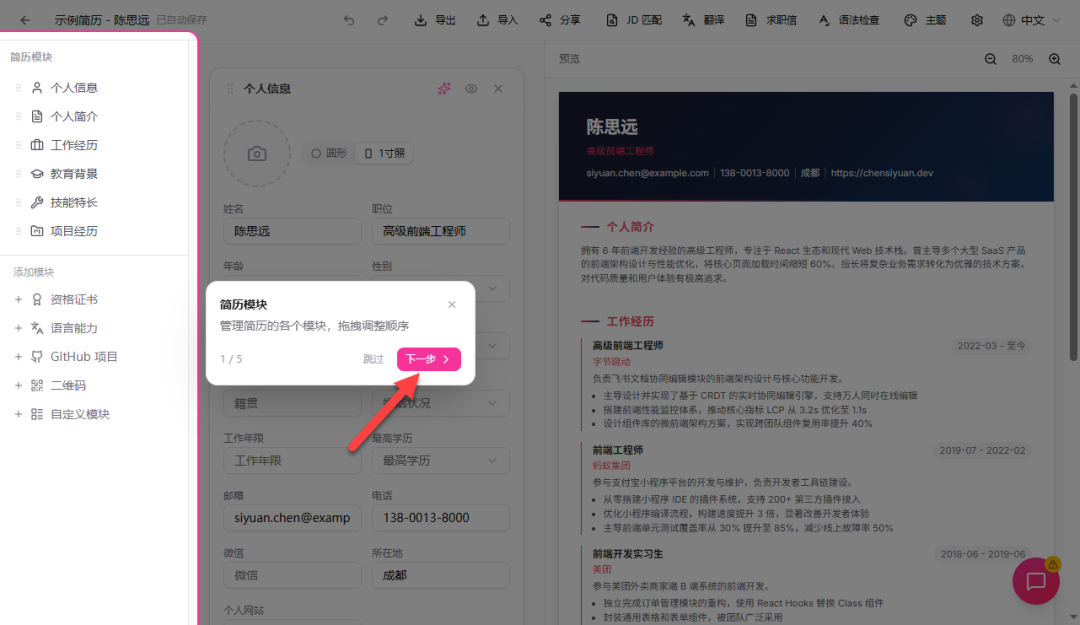The image size is (1080, 625).
Task: Go back with the left arrow
Action: tap(25, 20)
